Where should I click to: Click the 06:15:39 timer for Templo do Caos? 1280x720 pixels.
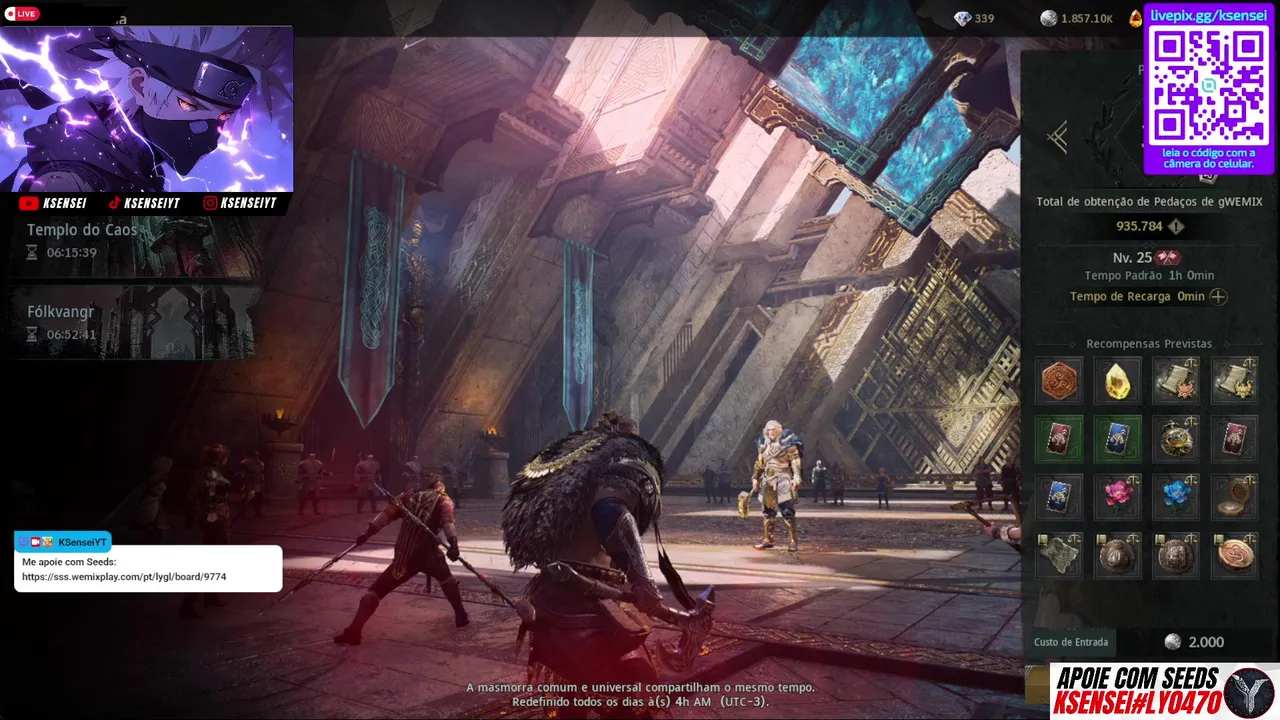71,253
